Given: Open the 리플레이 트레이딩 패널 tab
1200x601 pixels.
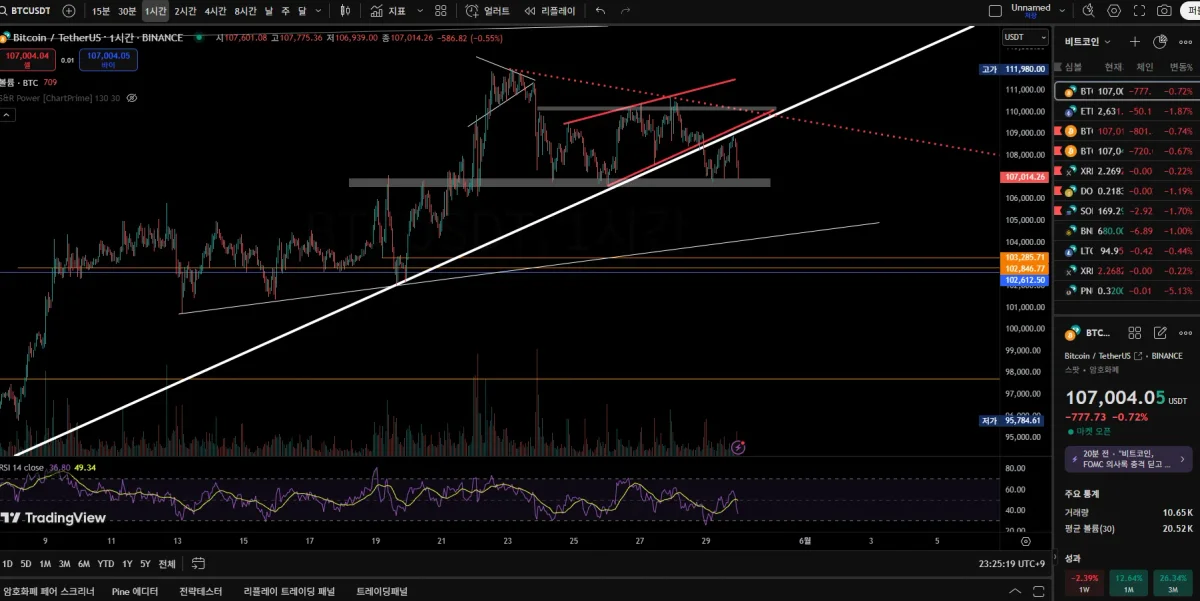Looking at the screenshot, I should pos(289,591).
